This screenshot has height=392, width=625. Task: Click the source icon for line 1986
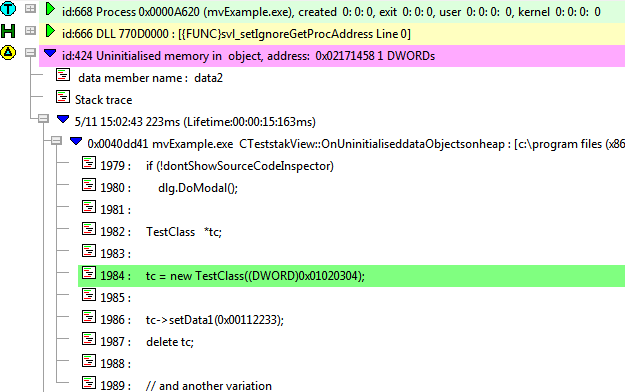tap(89, 317)
